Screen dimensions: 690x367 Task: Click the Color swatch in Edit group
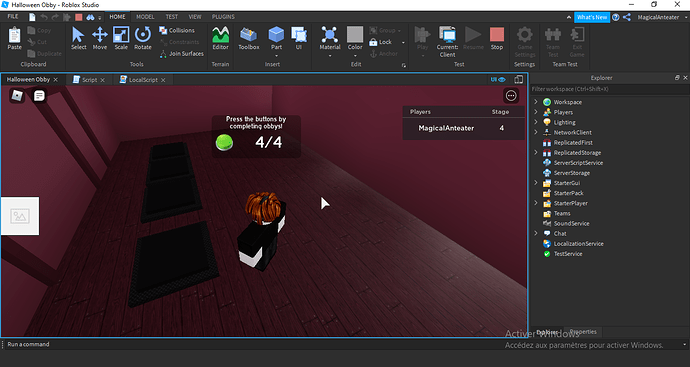355,34
